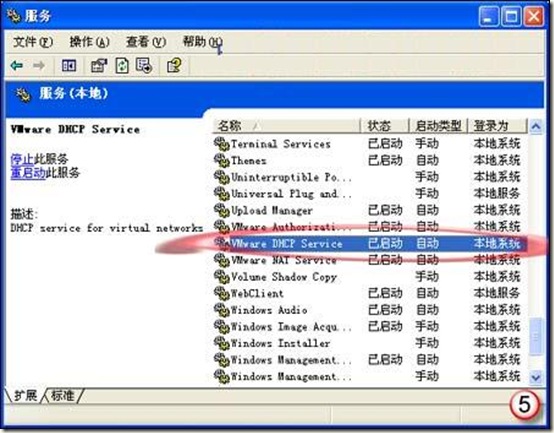
Task: Open the 查看(V) menu
Action: [x=146, y=42]
